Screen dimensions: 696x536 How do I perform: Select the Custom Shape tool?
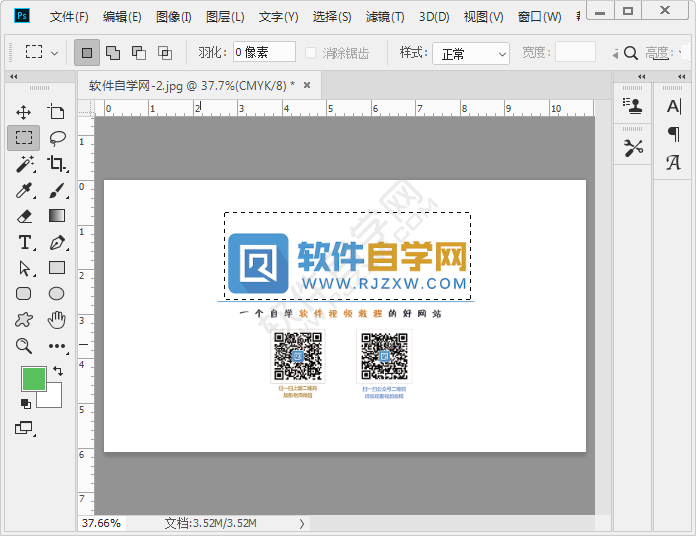24,319
